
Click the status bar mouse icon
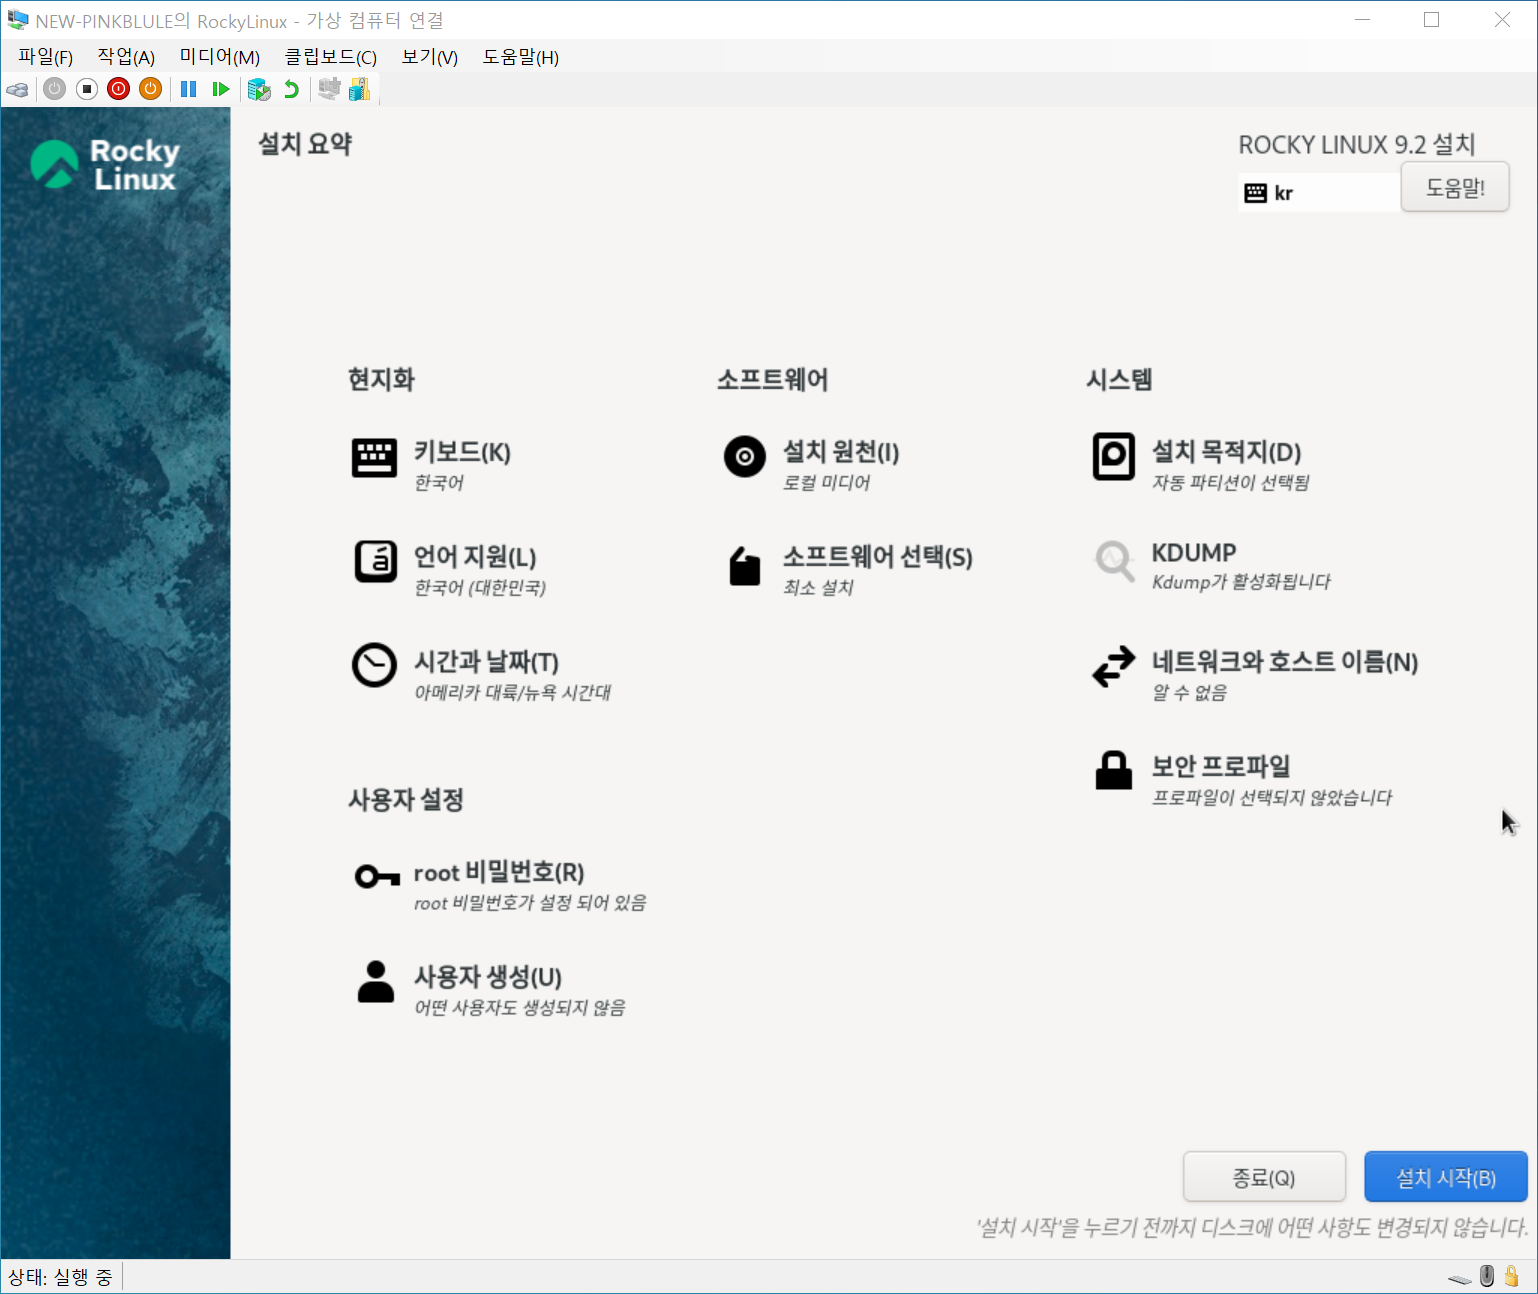tap(1487, 1276)
